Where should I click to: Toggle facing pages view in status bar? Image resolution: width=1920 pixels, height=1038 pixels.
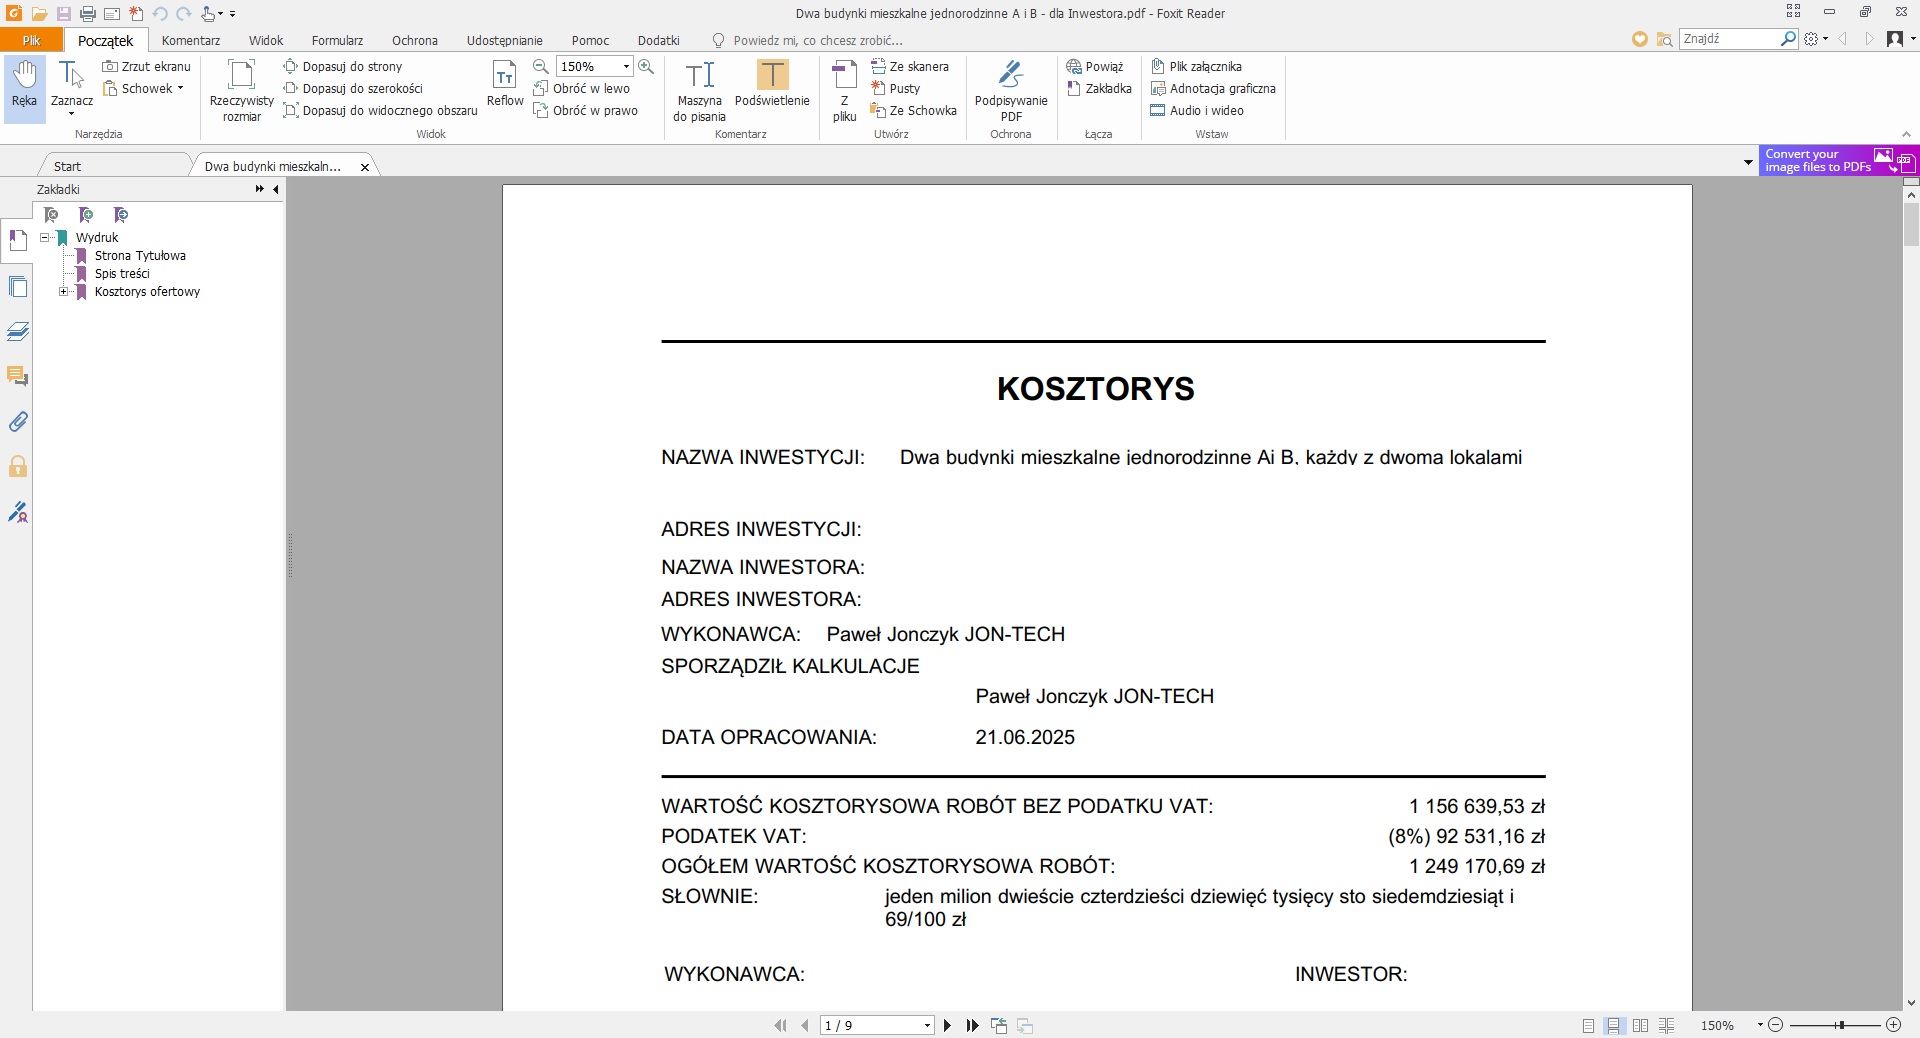click(x=1640, y=1026)
